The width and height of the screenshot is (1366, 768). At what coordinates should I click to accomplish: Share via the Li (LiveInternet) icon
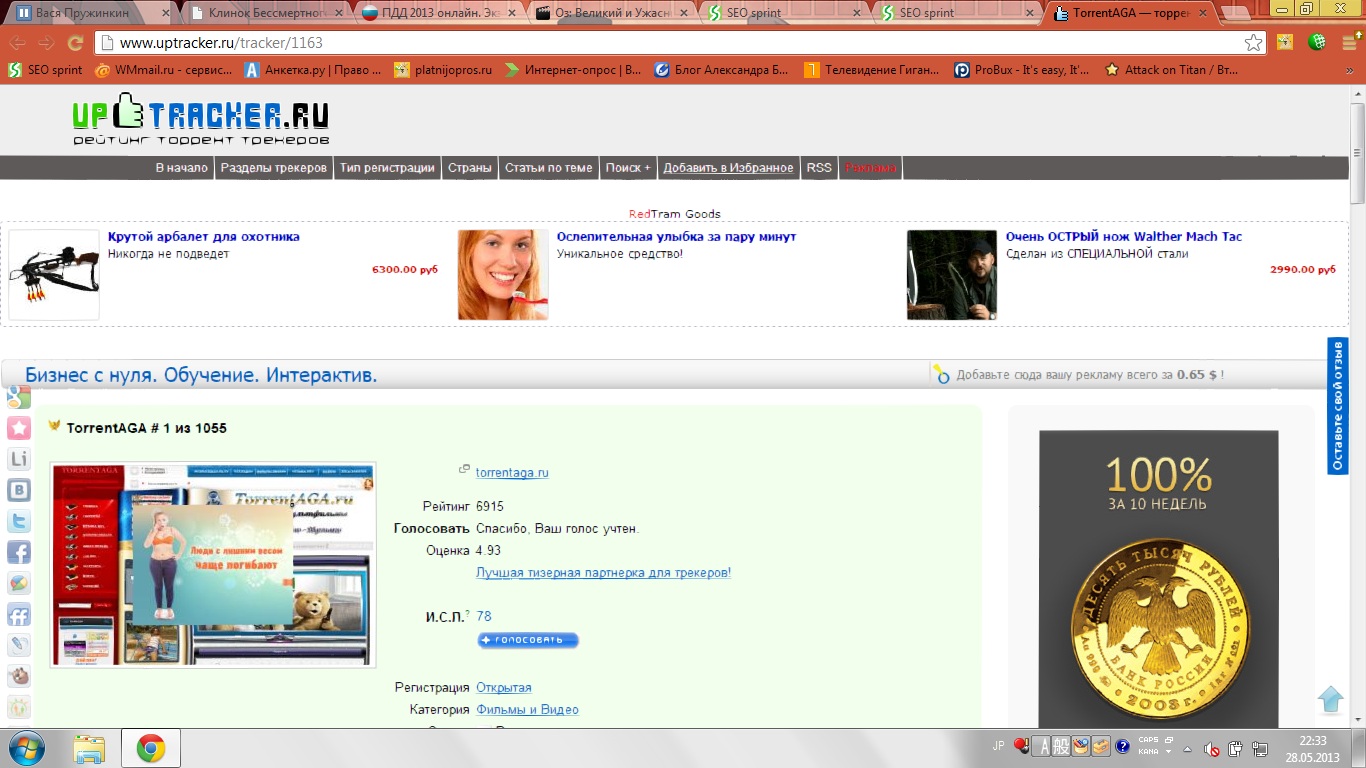tap(19, 459)
